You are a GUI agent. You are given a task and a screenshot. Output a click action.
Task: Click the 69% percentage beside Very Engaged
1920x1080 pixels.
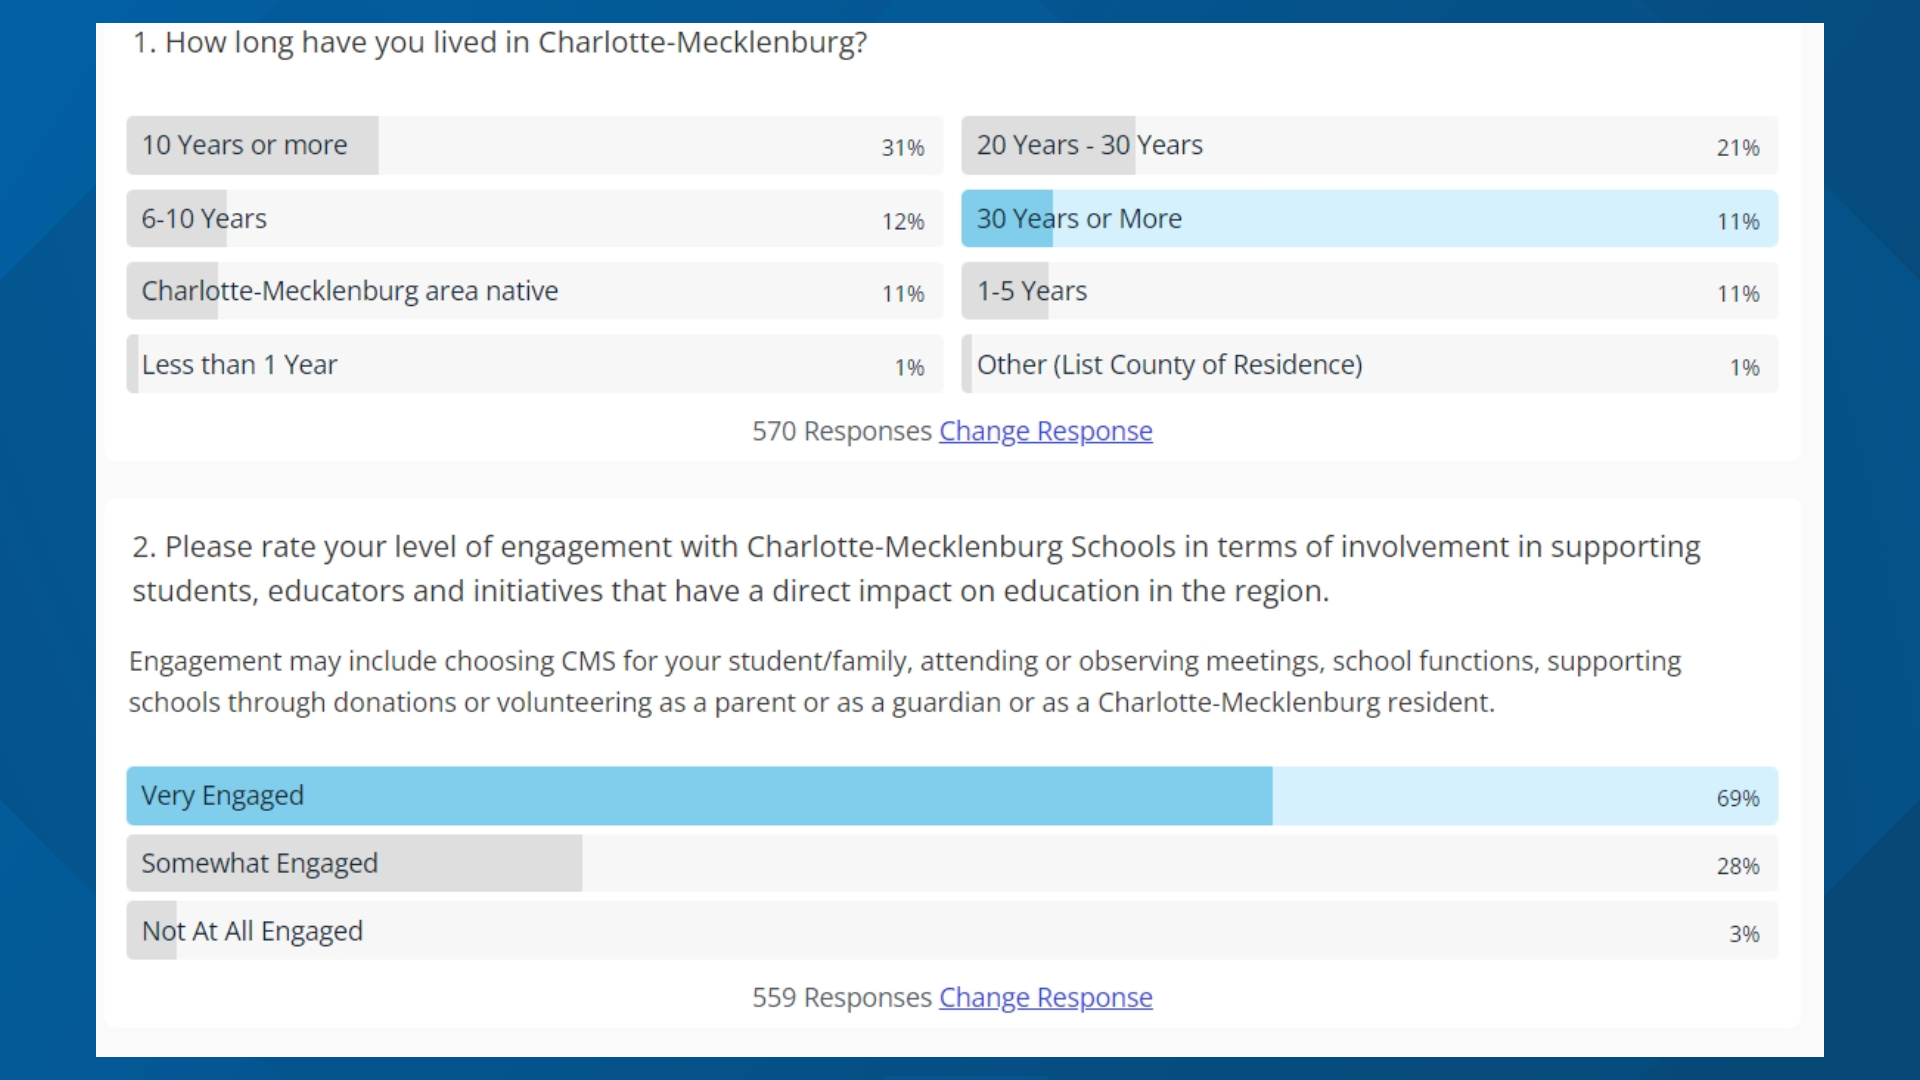tap(1737, 798)
